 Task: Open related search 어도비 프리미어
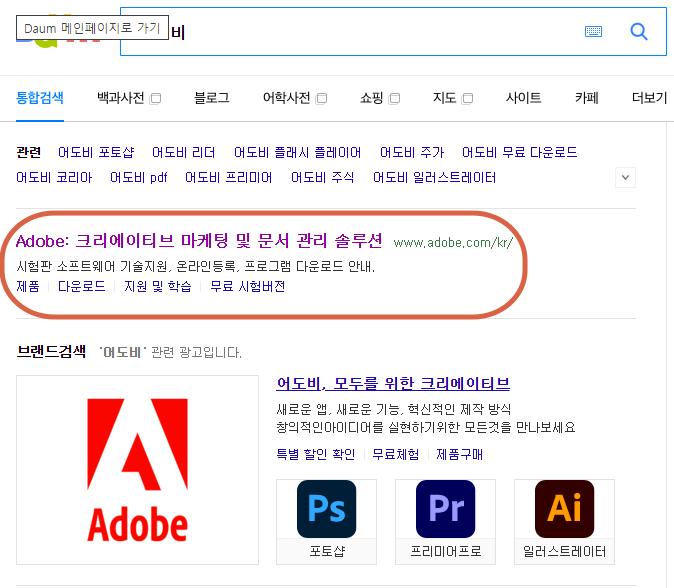pyautogui.click(x=229, y=178)
